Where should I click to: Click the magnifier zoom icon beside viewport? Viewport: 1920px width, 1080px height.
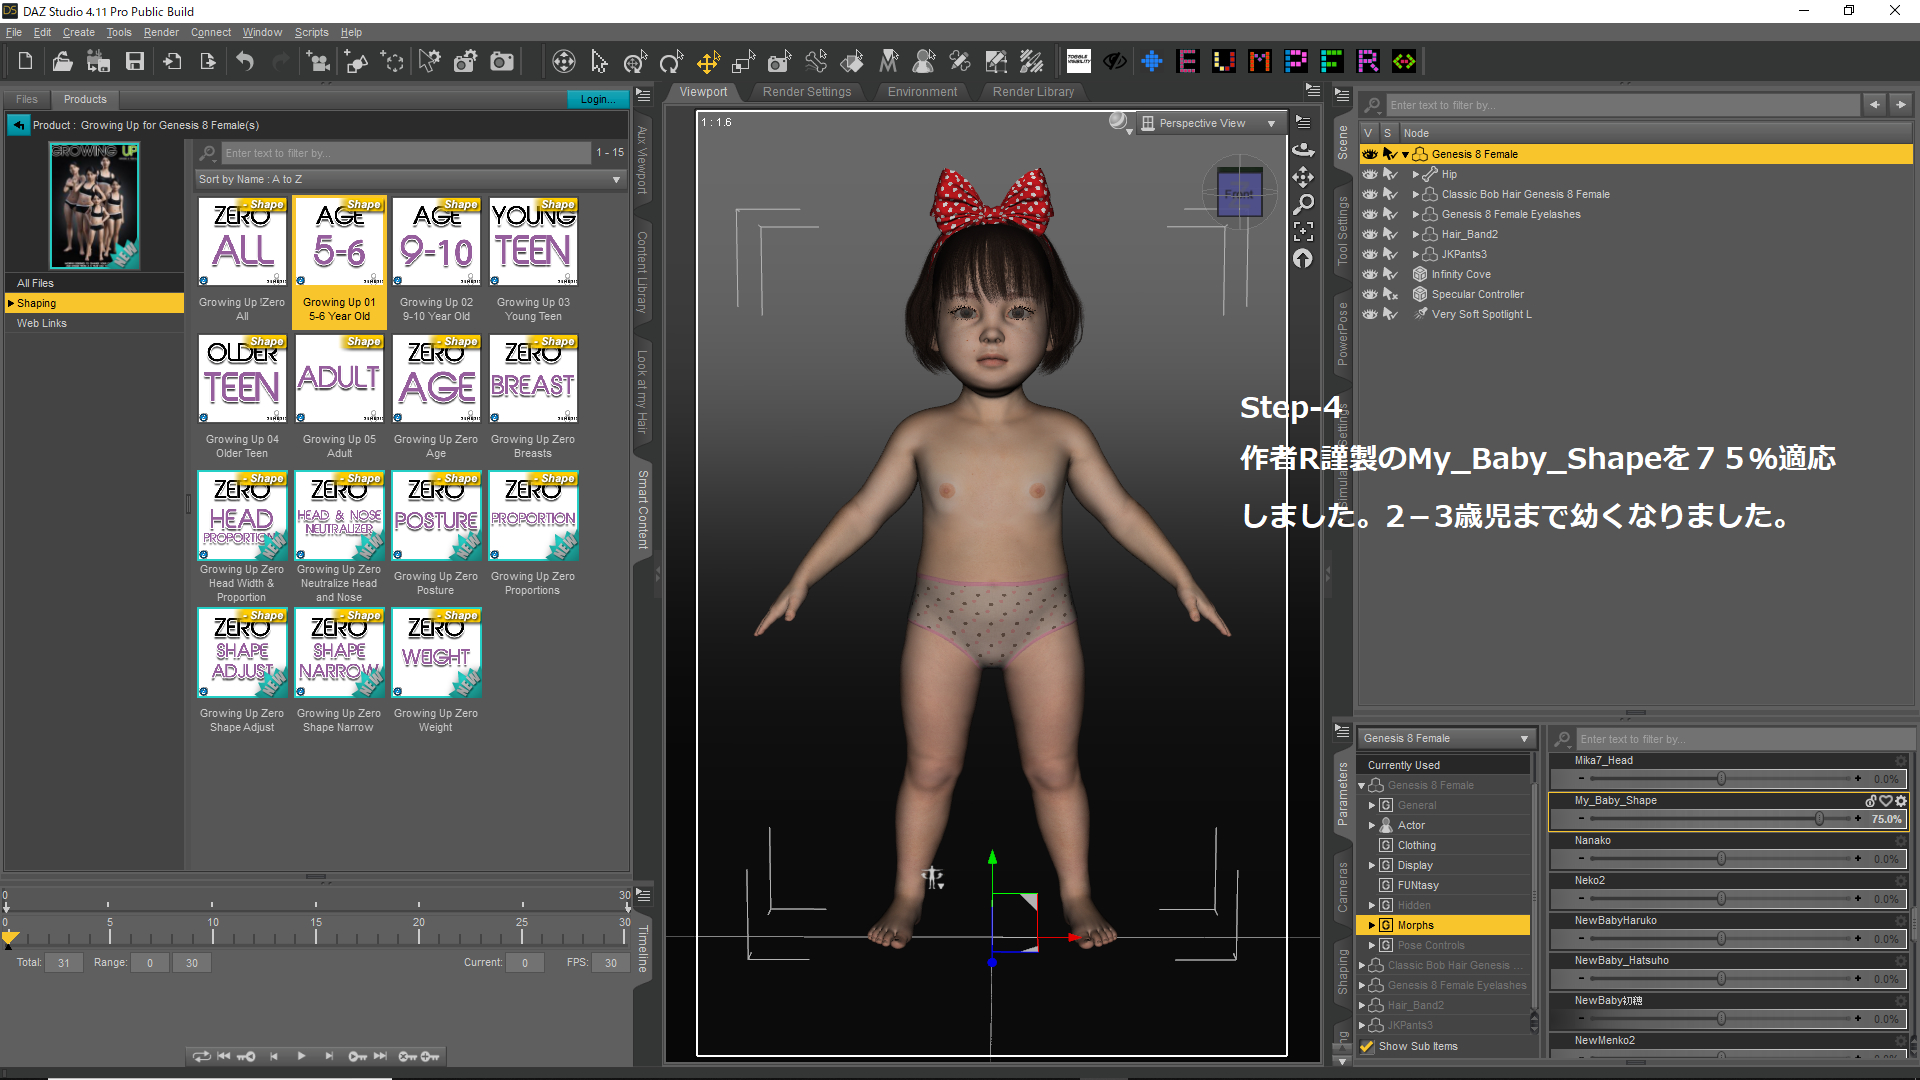tap(1303, 204)
